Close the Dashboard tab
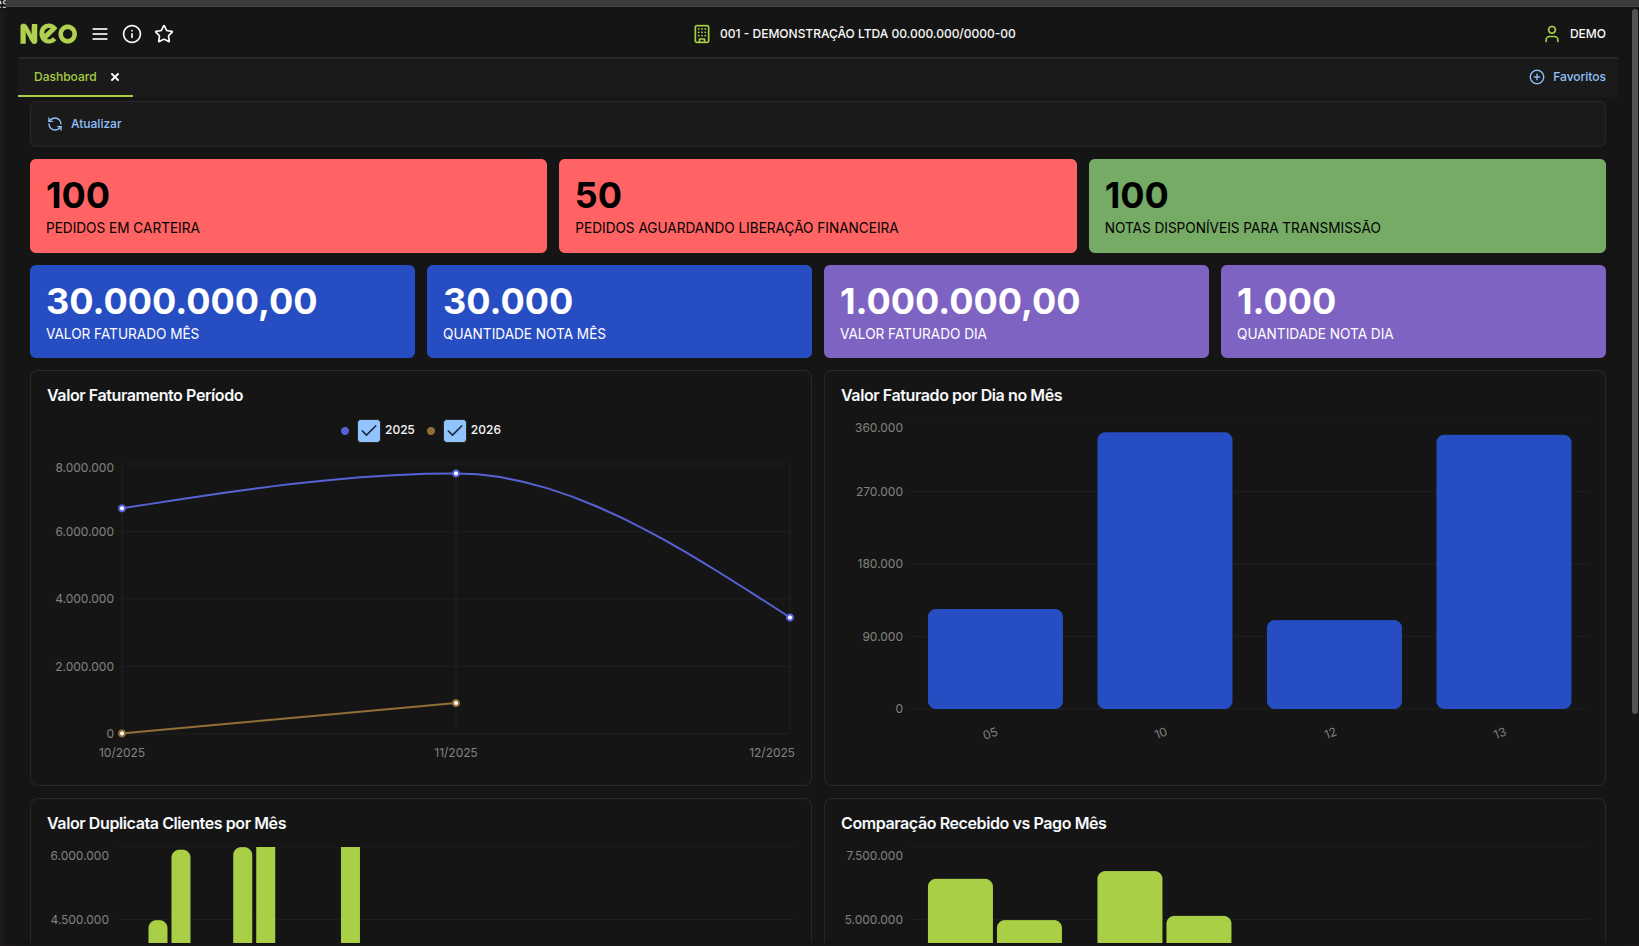 (x=115, y=77)
